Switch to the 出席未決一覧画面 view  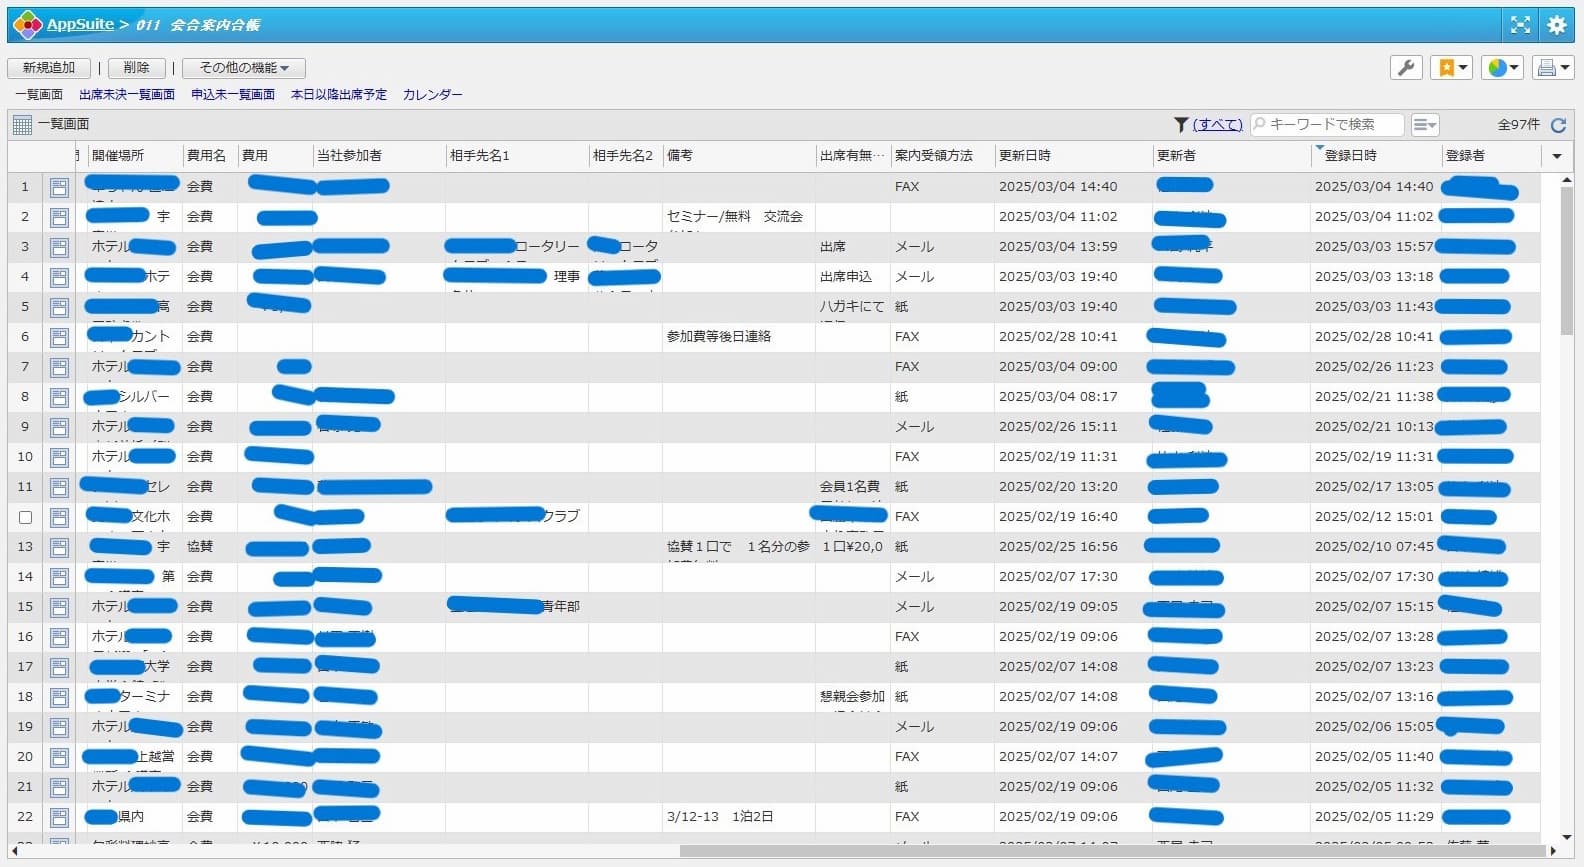pyautogui.click(x=127, y=95)
